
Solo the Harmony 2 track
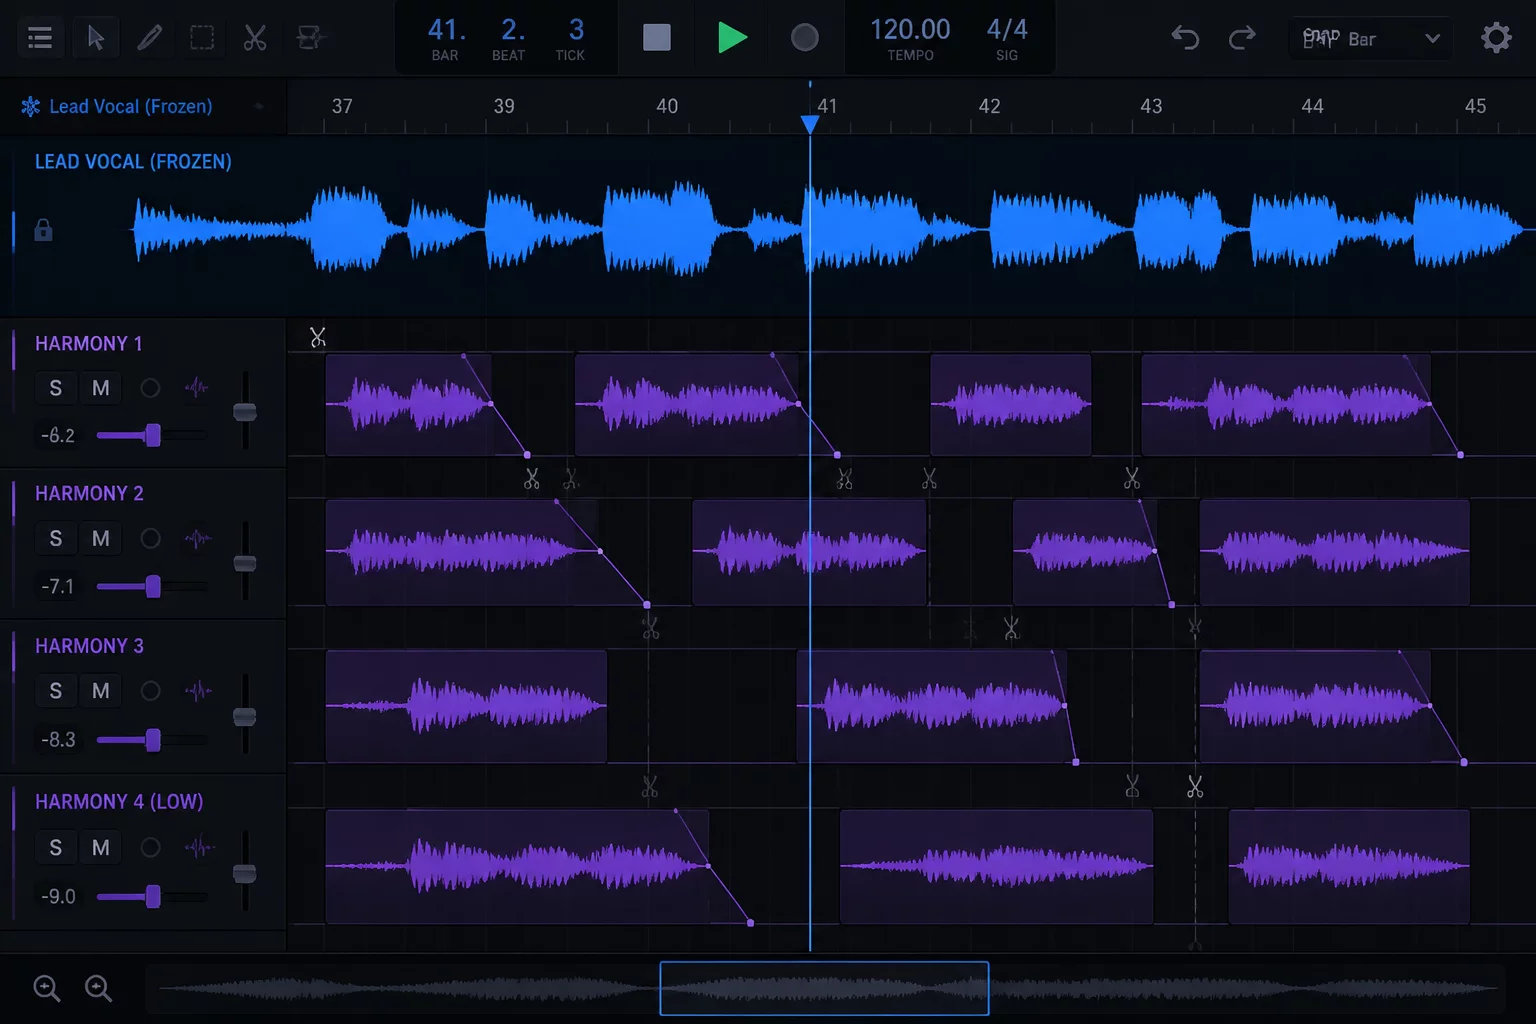click(56, 539)
